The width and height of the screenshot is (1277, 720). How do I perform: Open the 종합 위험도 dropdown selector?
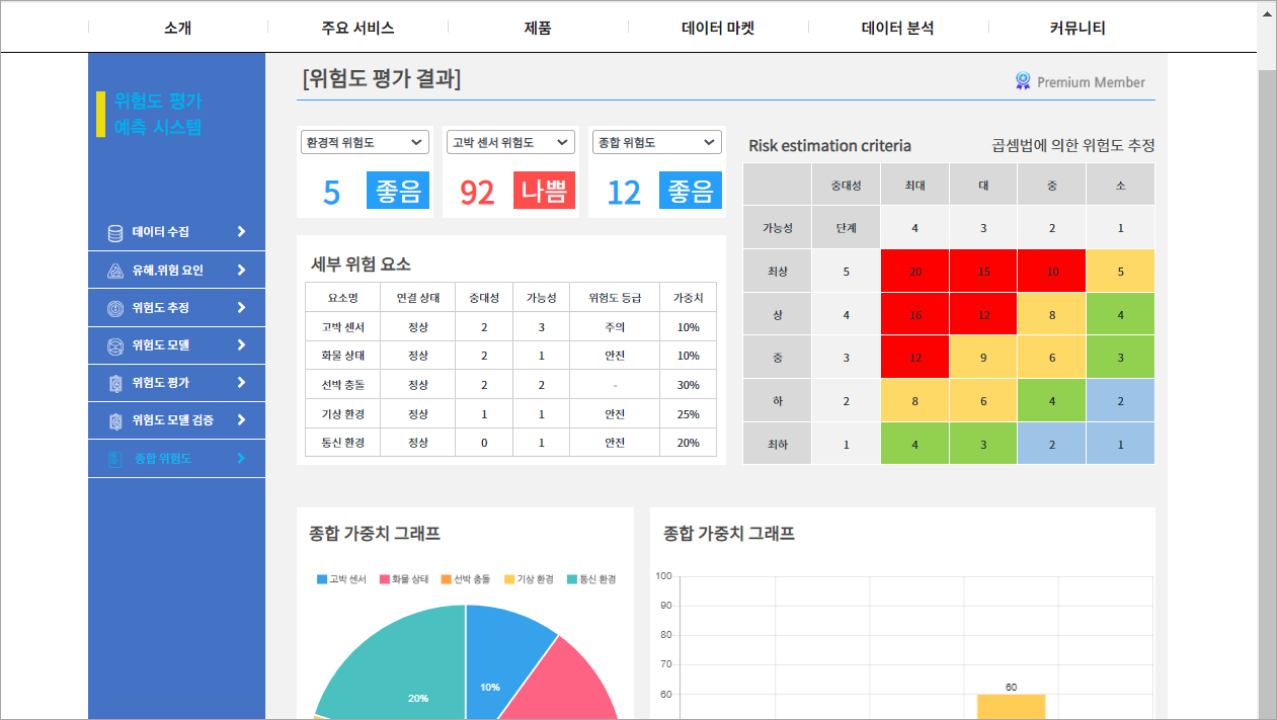pyautogui.click(x=657, y=142)
